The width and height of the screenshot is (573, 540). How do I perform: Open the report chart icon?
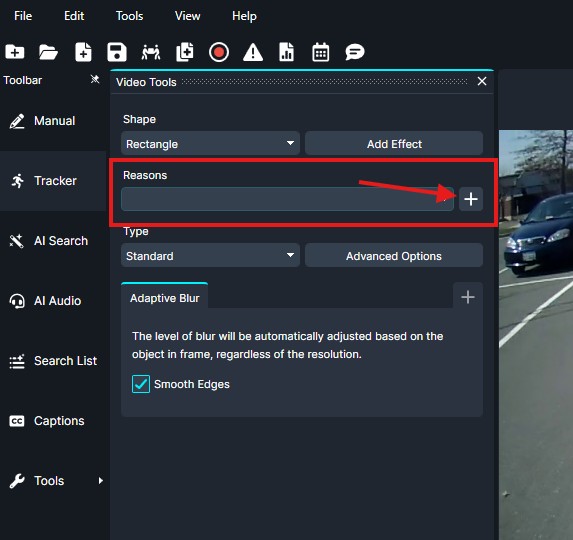point(286,52)
